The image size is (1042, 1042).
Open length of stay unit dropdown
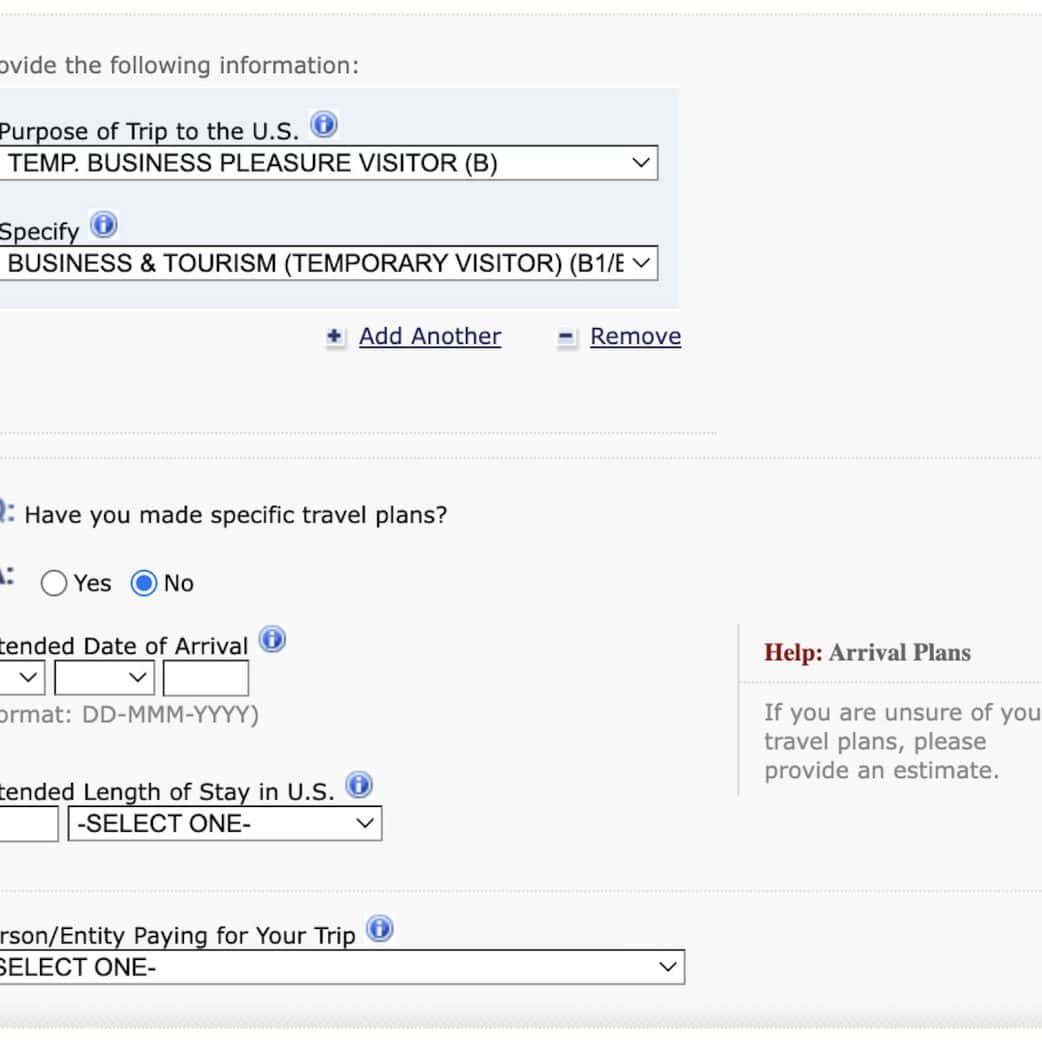tap(225, 824)
